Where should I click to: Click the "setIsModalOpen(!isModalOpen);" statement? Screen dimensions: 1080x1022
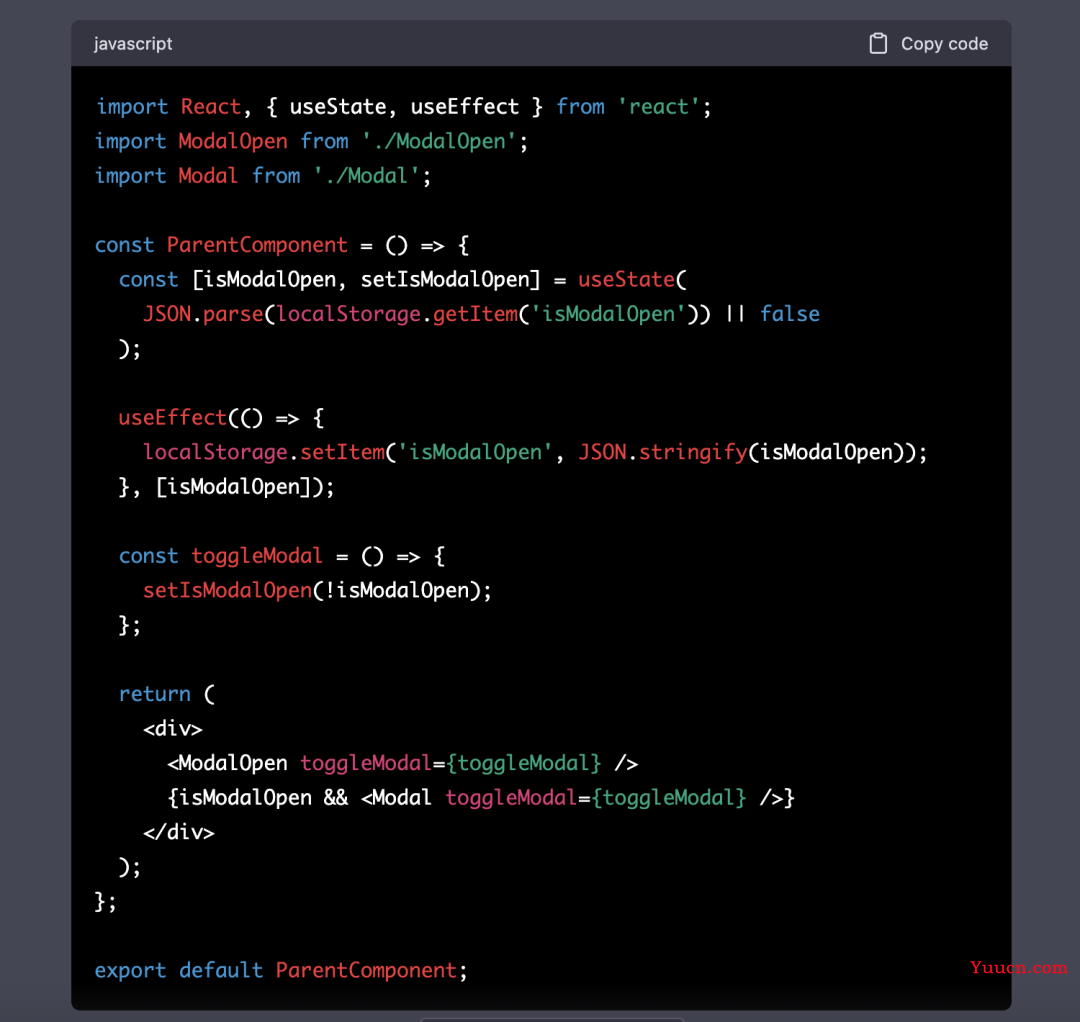317,590
